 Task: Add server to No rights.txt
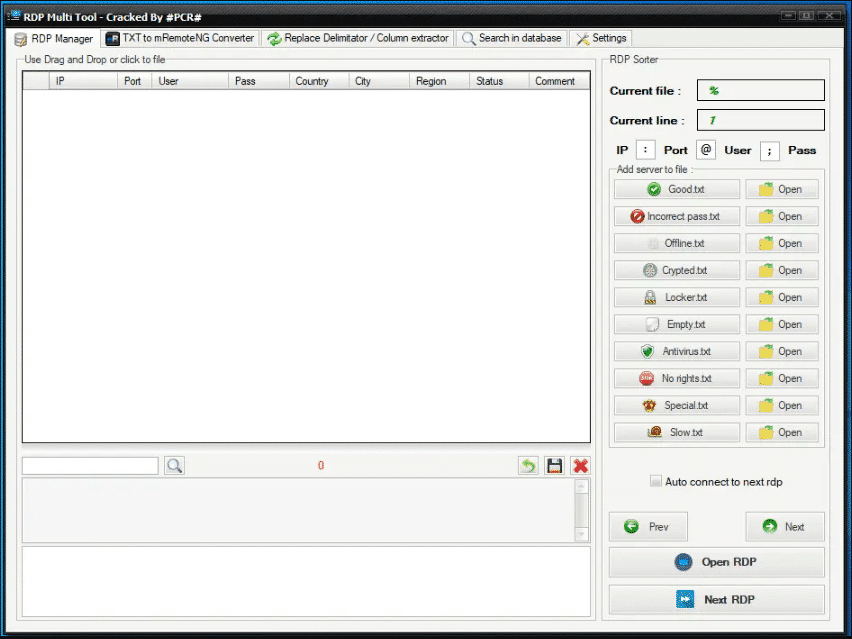tap(676, 378)
